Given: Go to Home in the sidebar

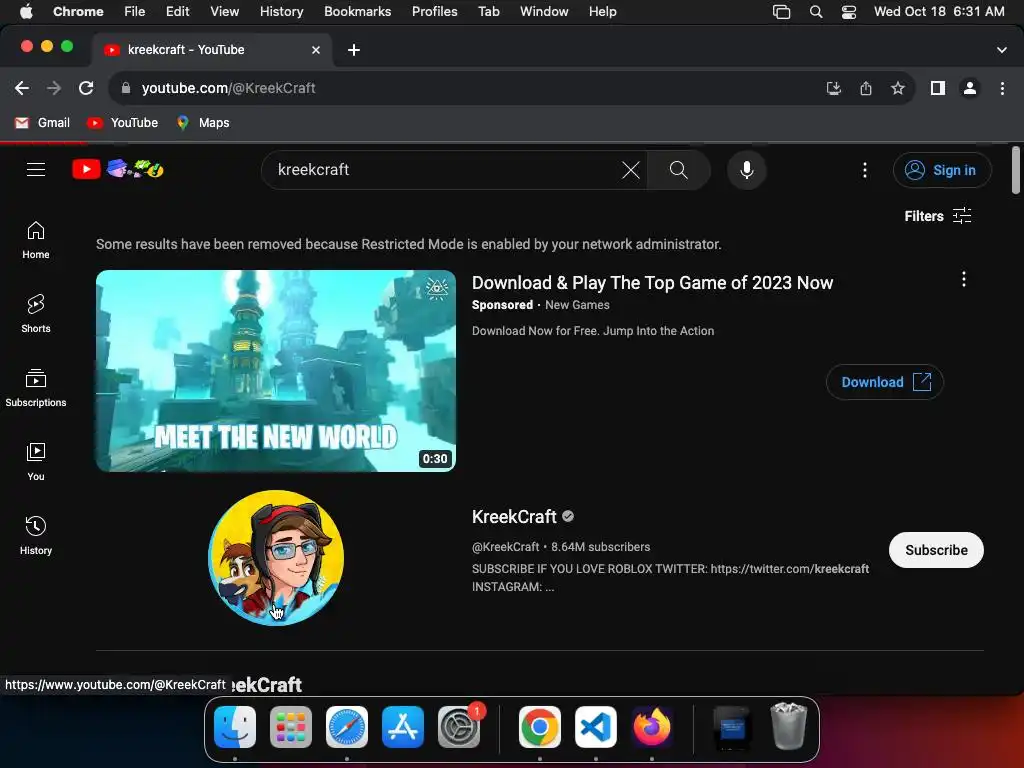Looking at the screenshot, I should click(x=36, y=240).
